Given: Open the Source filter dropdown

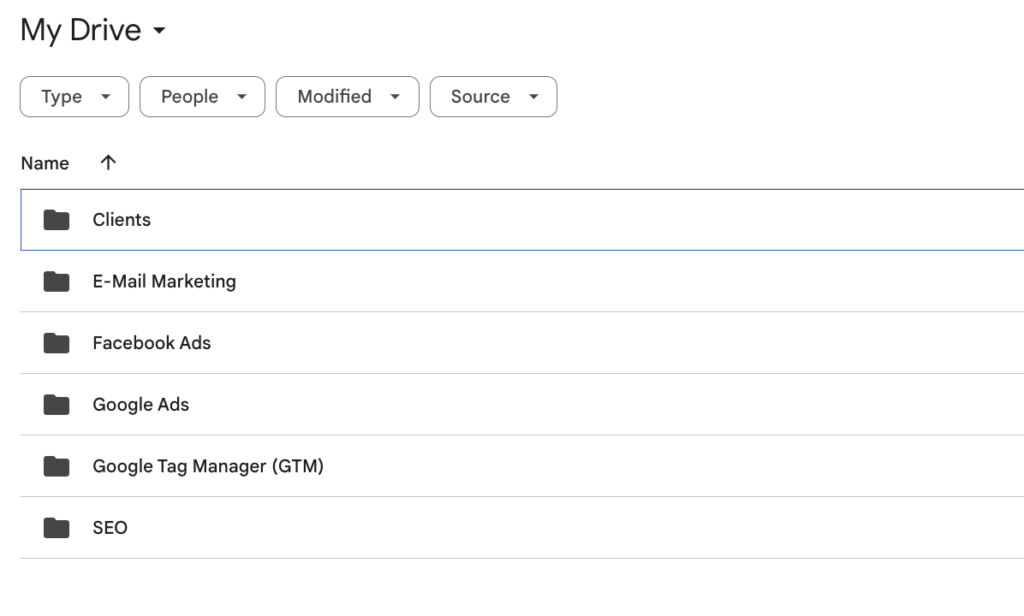Looking at the screenshot, I should (493, 97).
